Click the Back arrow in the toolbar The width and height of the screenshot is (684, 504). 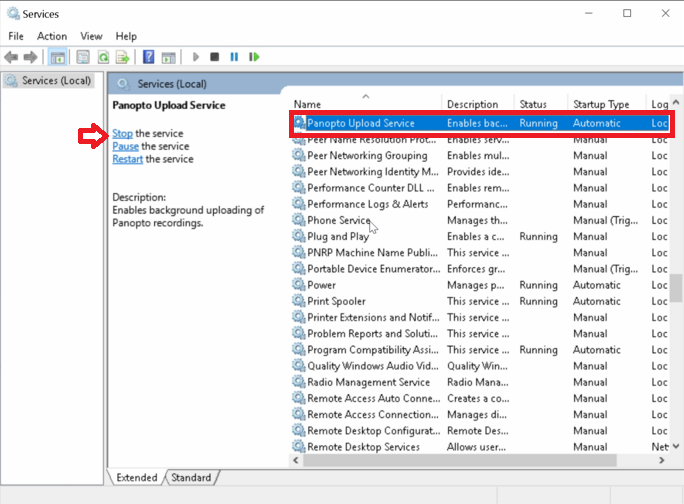pos(12,57)
